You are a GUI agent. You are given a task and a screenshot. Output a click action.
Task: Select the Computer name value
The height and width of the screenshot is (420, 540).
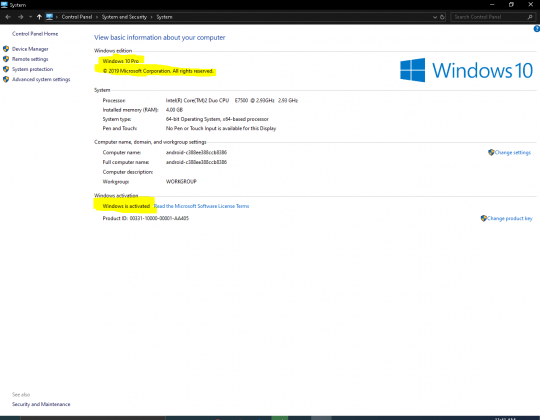coord(196,153)
